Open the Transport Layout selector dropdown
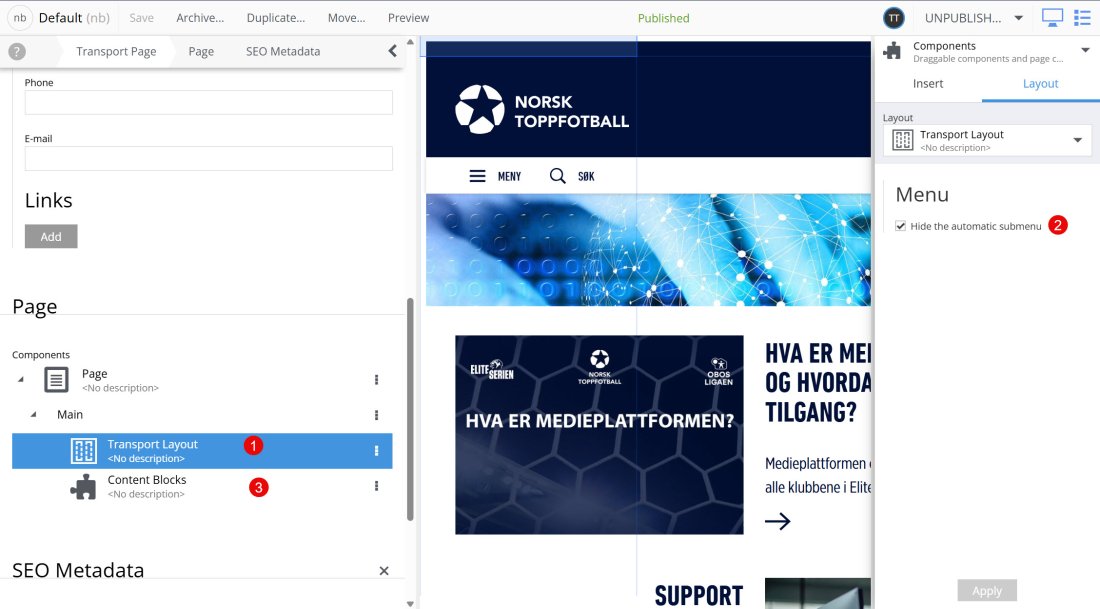The width and height of the screenshot is (1100, 609). (x=1077, y=140)
